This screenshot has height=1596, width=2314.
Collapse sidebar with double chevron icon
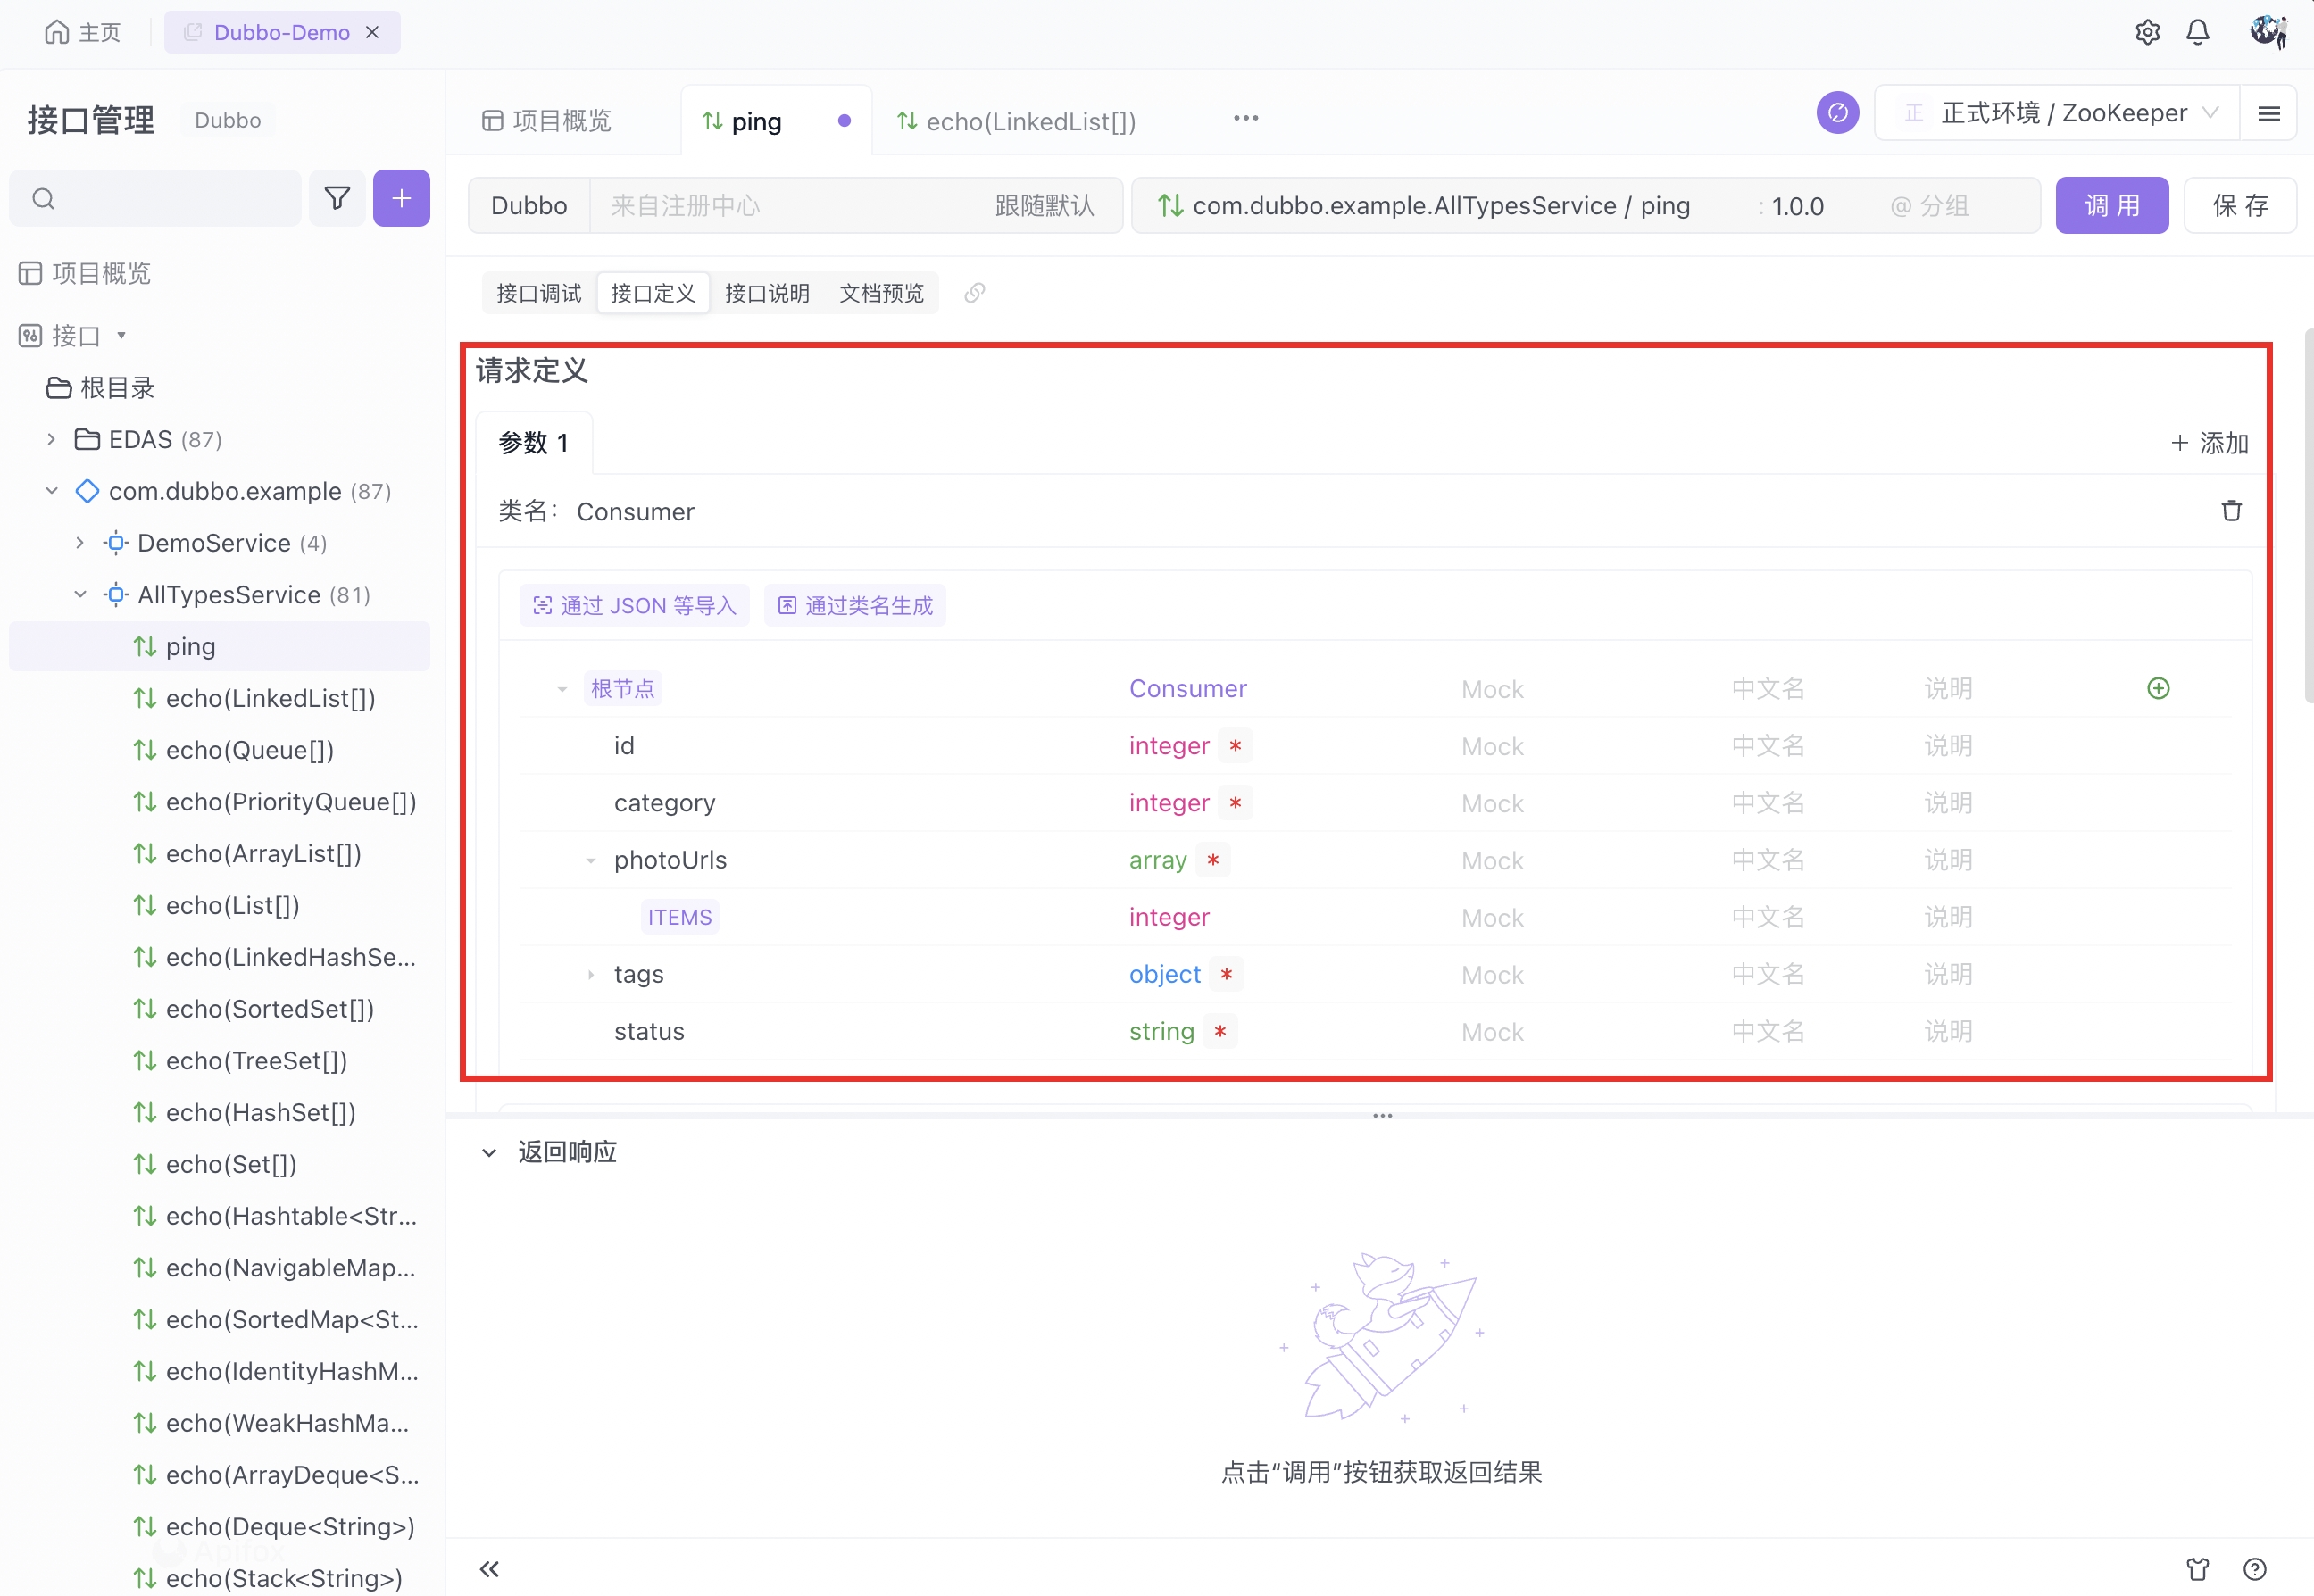tap(489, 1568)
